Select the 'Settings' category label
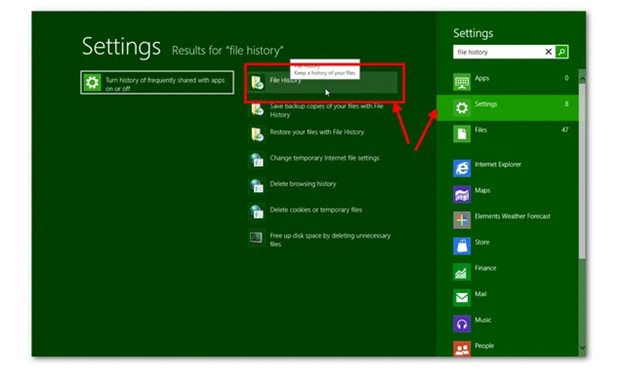Image resolution: width=620 pixels, height=377 pixels. pyautogui.click(x=486, y=104)
